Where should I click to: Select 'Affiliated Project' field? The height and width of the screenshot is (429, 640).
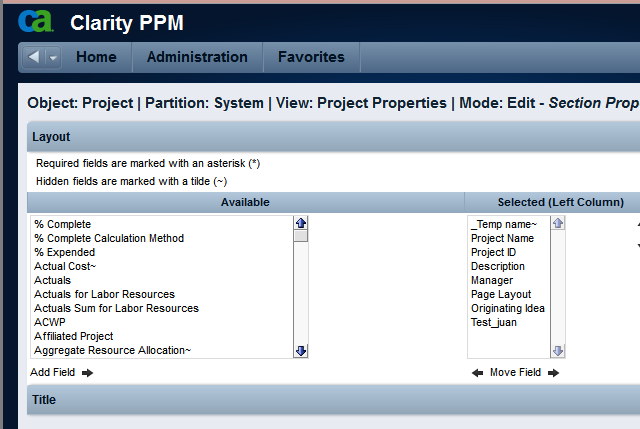[73, 336]
